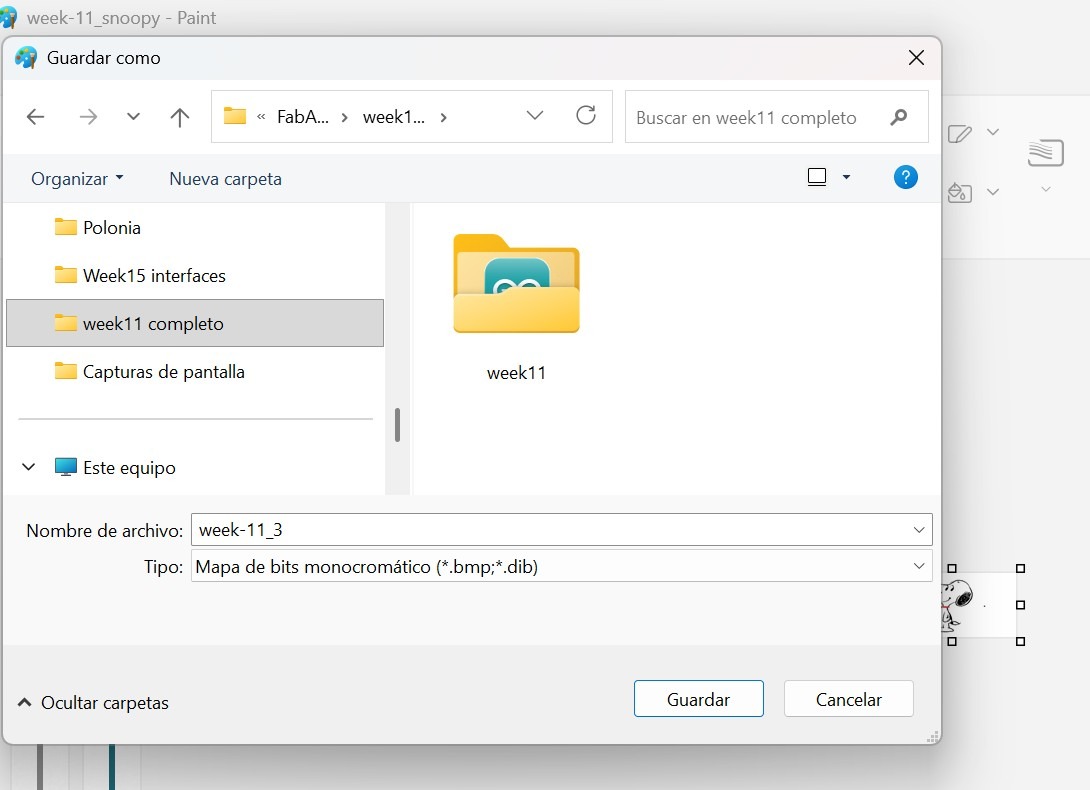Open the file name history dropdown

(919, 530)
